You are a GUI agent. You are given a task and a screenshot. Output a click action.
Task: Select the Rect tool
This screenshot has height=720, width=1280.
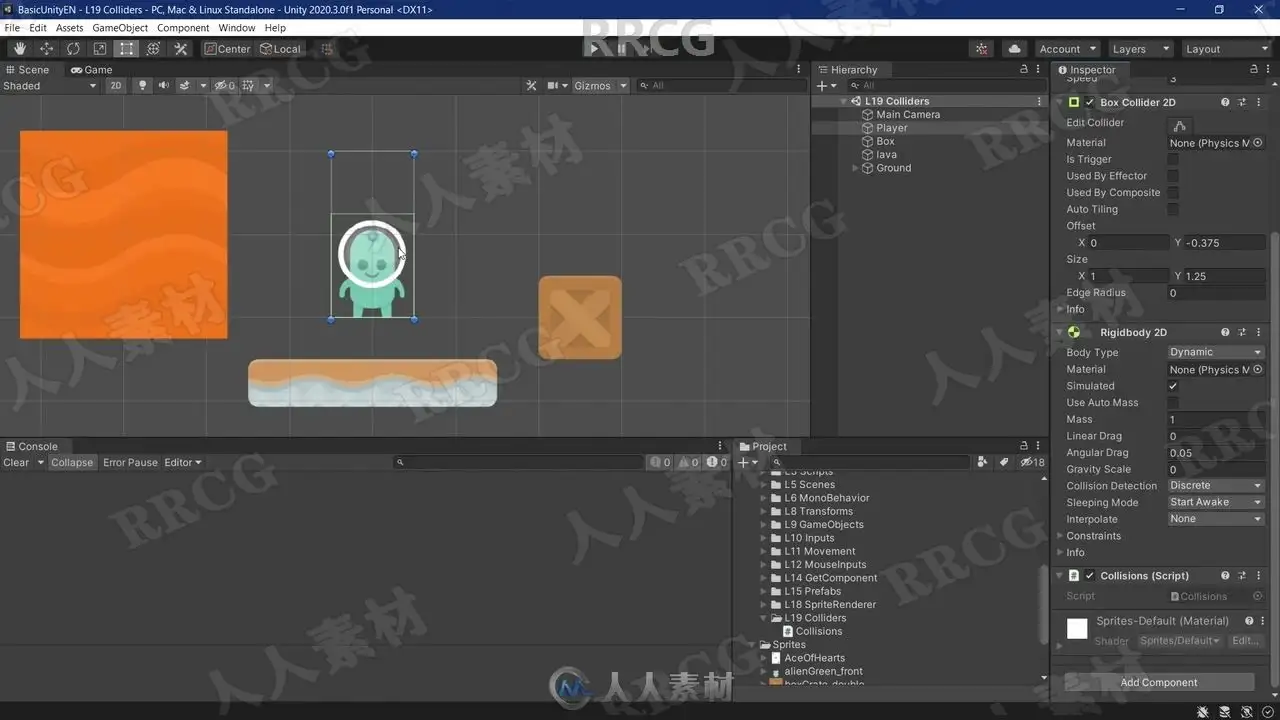[127, 49]
